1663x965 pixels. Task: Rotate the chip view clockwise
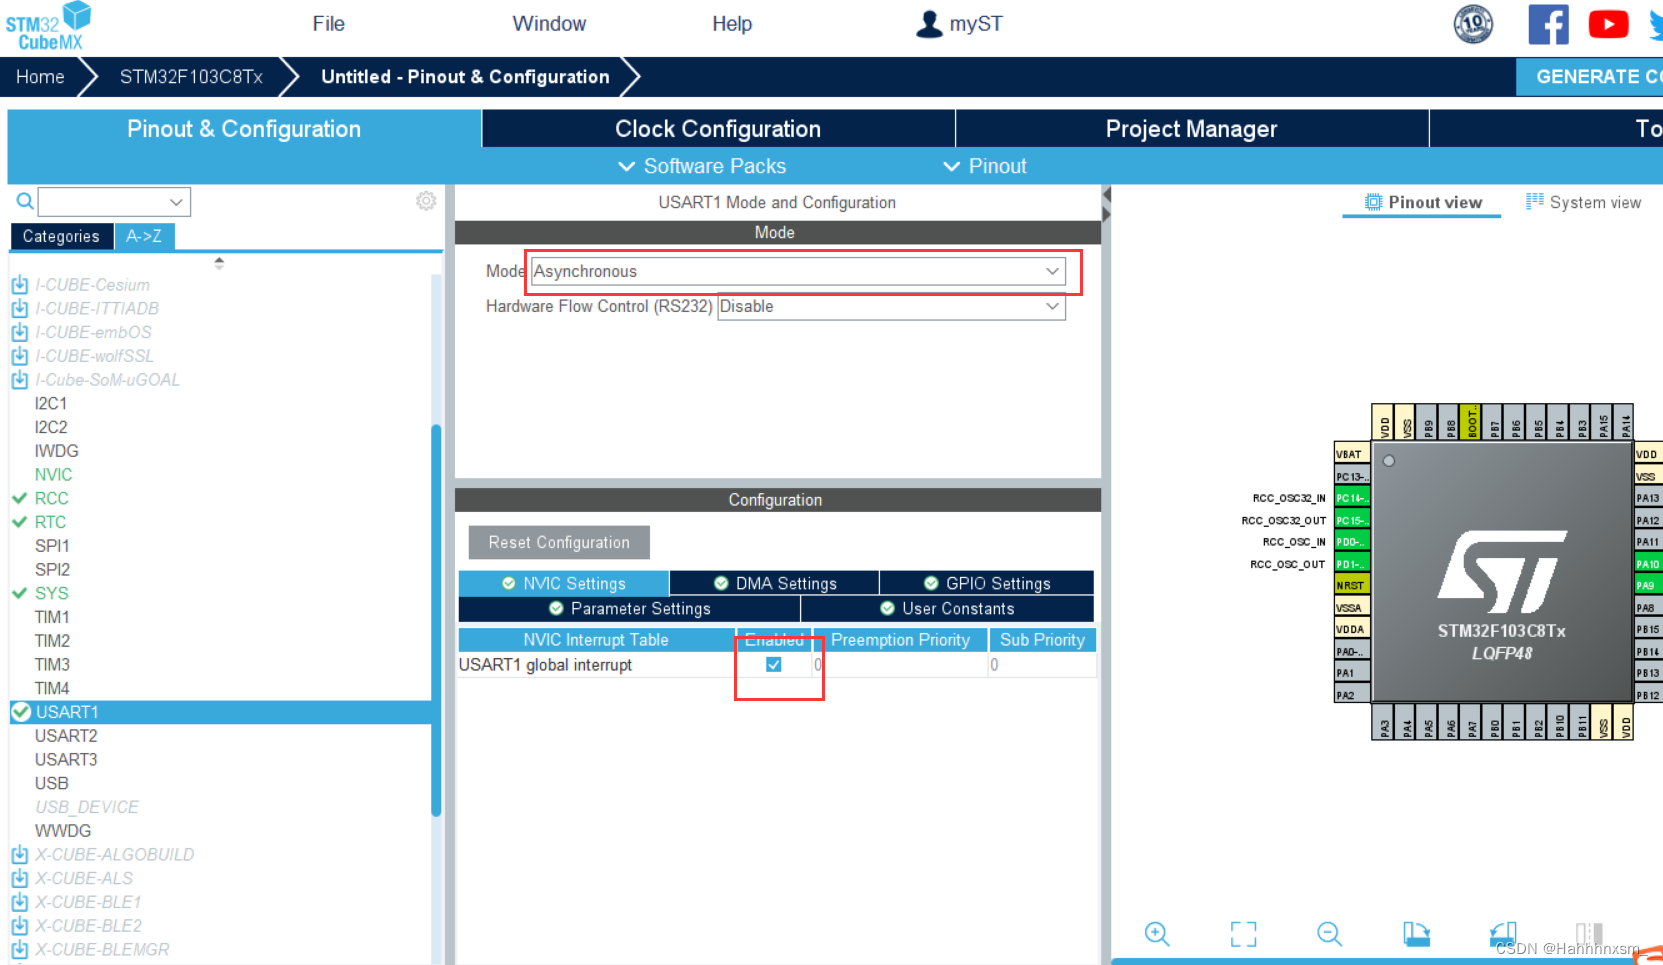tap(1416, 934)
